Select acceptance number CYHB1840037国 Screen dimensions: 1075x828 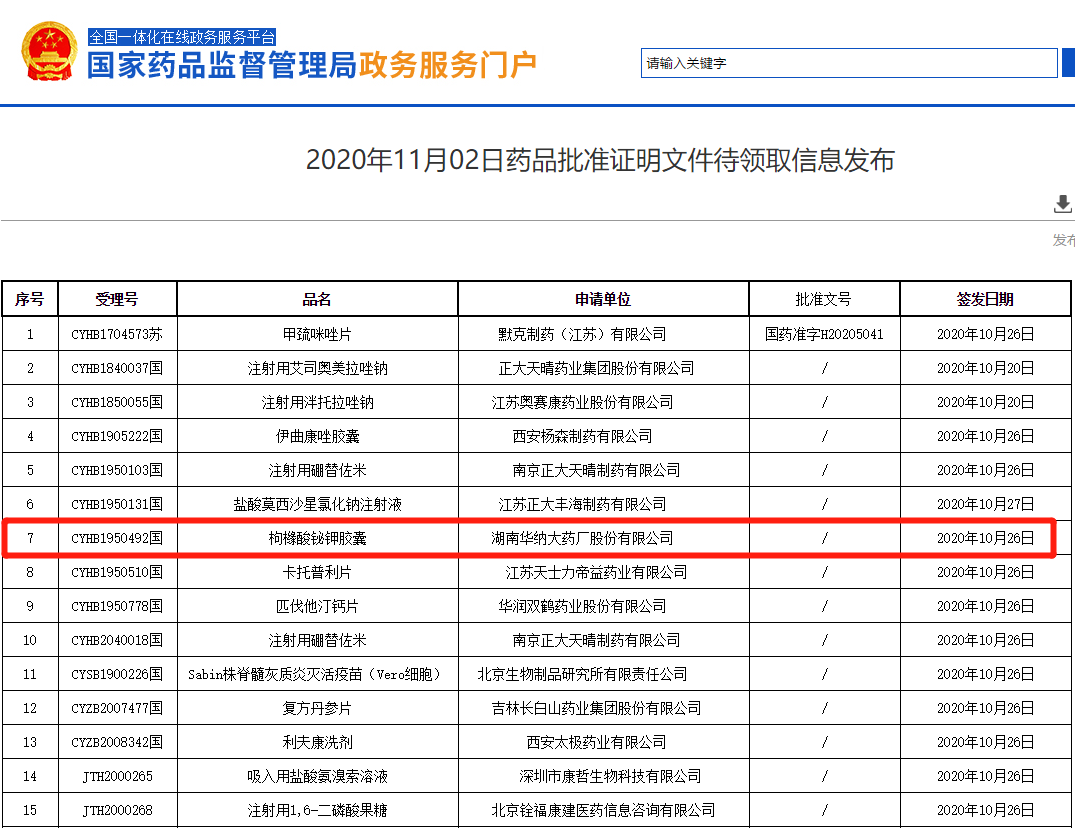click(117, 369)
